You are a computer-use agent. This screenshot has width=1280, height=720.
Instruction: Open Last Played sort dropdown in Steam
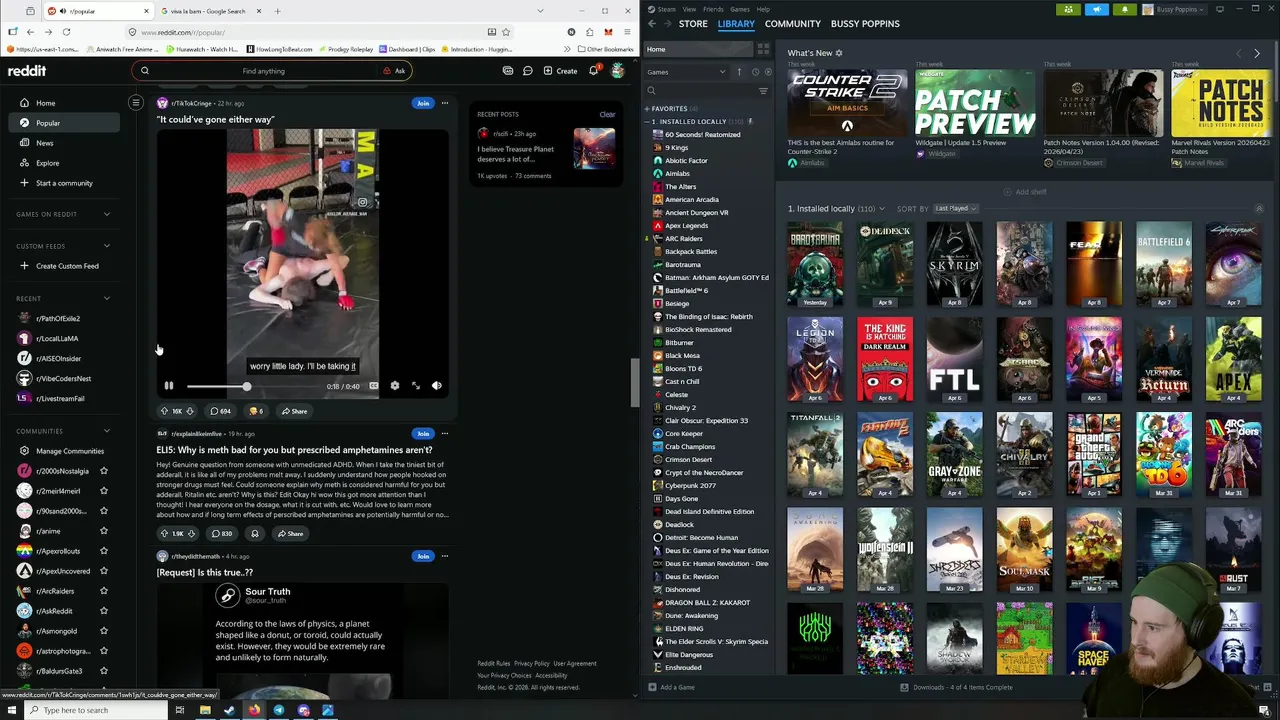tap(955, 209)
